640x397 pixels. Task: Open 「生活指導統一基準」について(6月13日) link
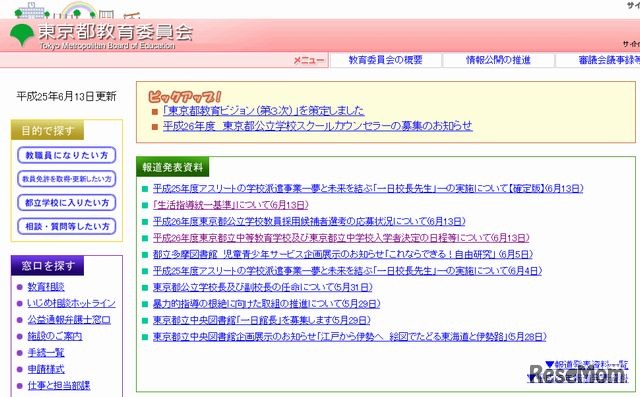(x=230, y=205)
